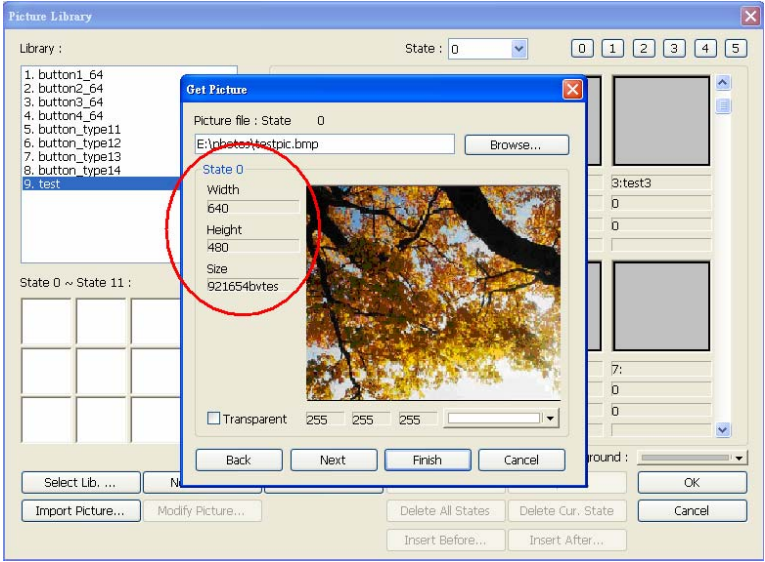
Task: Select state button 5
Action: click(x=736, y=48)
